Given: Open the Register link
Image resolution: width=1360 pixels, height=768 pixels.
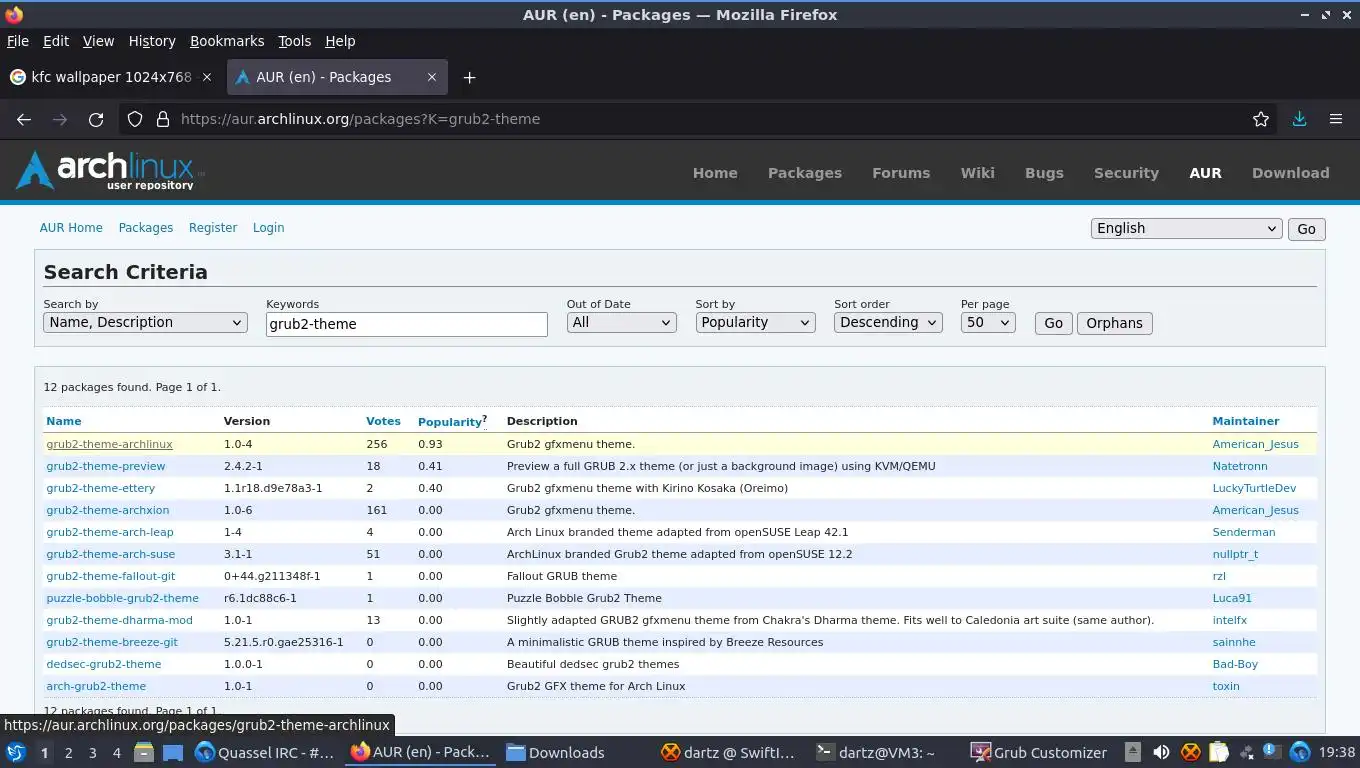Looking at the screenshot, I should tap(213, 228).
